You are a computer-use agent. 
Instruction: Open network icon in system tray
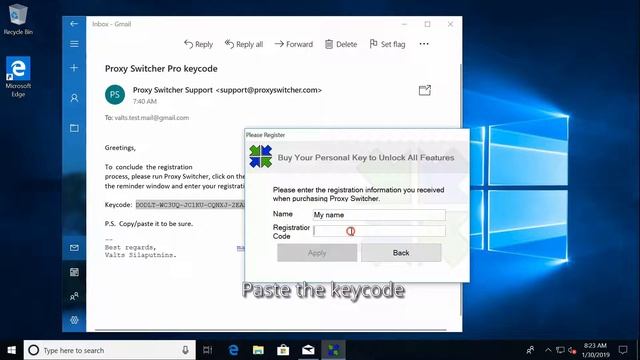point(560,350)
